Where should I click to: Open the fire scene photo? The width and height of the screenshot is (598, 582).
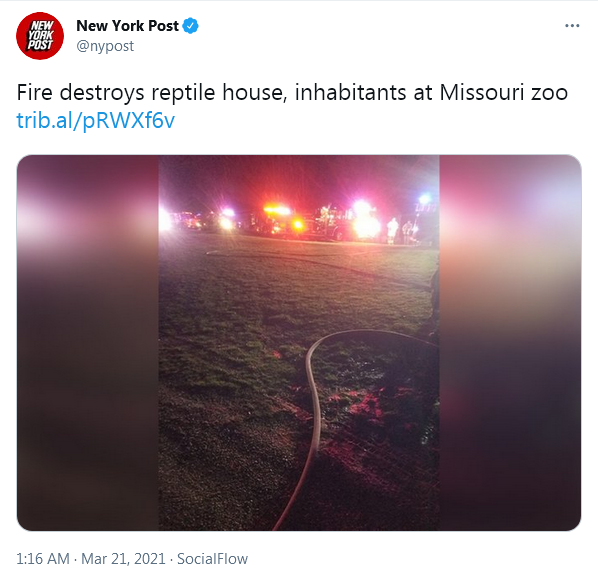coord(299,342)
